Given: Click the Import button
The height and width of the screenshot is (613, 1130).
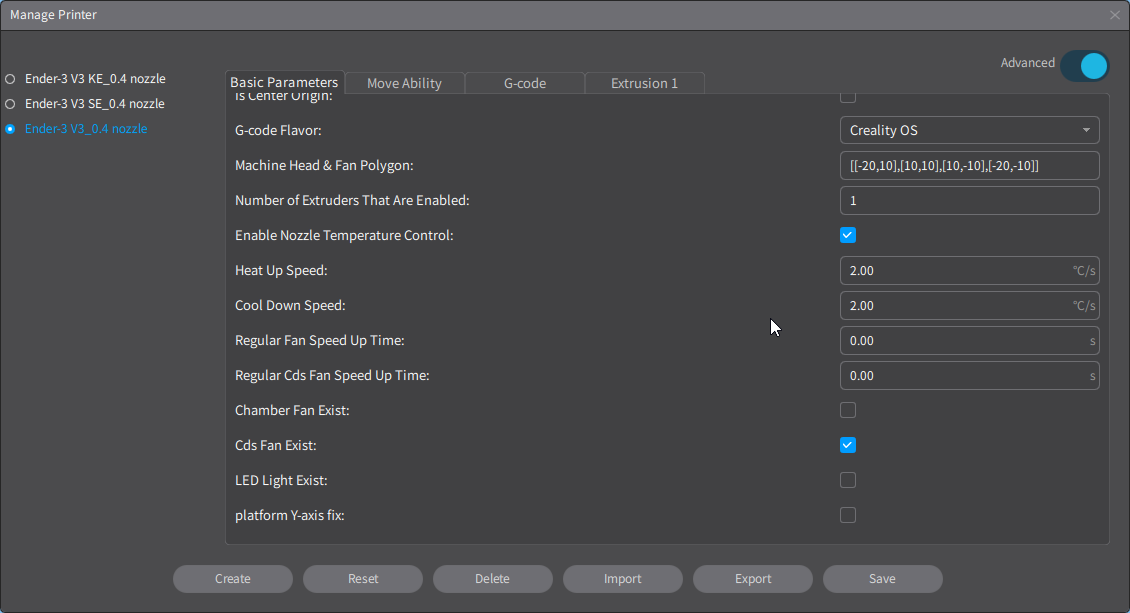Looking at the screenshot, I should click(623, 579).
